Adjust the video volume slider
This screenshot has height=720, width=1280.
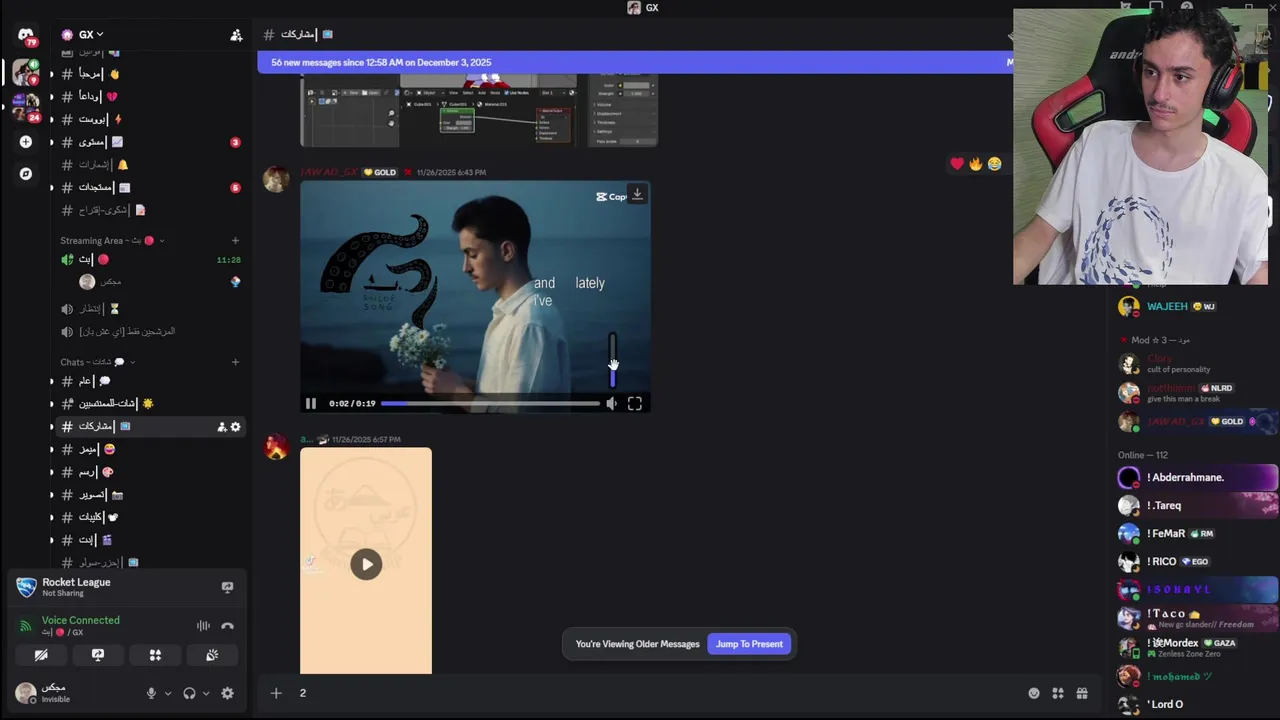(x=613, y=360)
